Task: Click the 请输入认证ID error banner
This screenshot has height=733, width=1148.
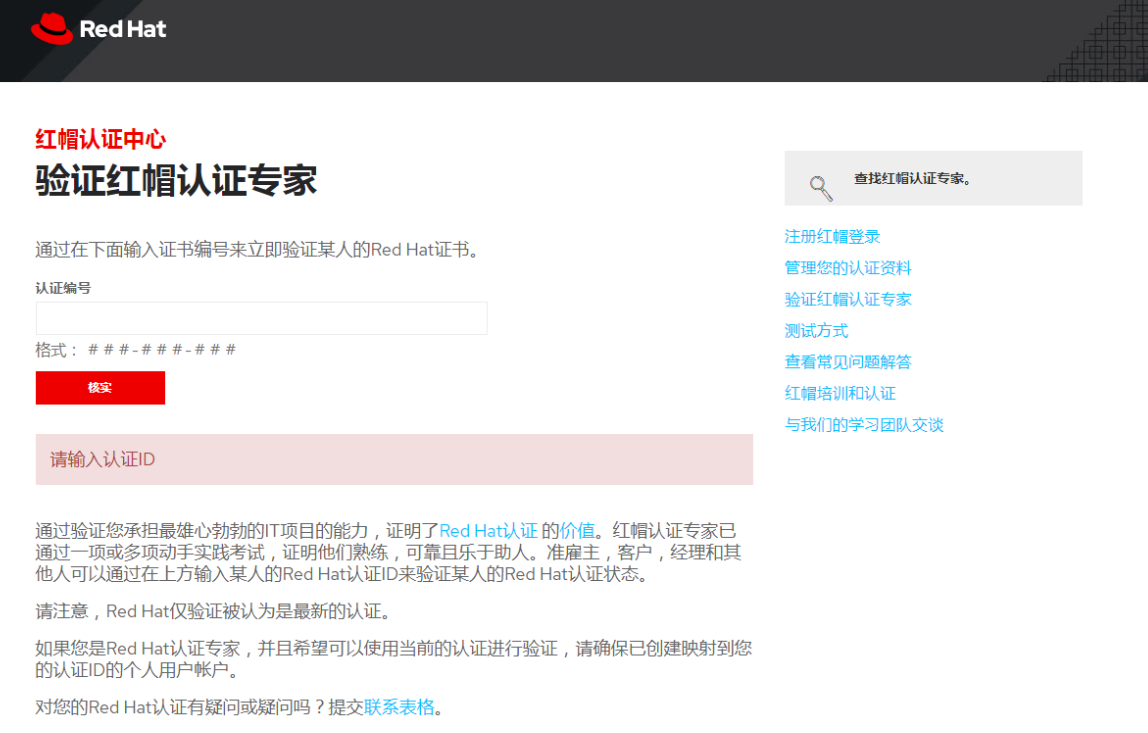Action: tap(394, 459)
